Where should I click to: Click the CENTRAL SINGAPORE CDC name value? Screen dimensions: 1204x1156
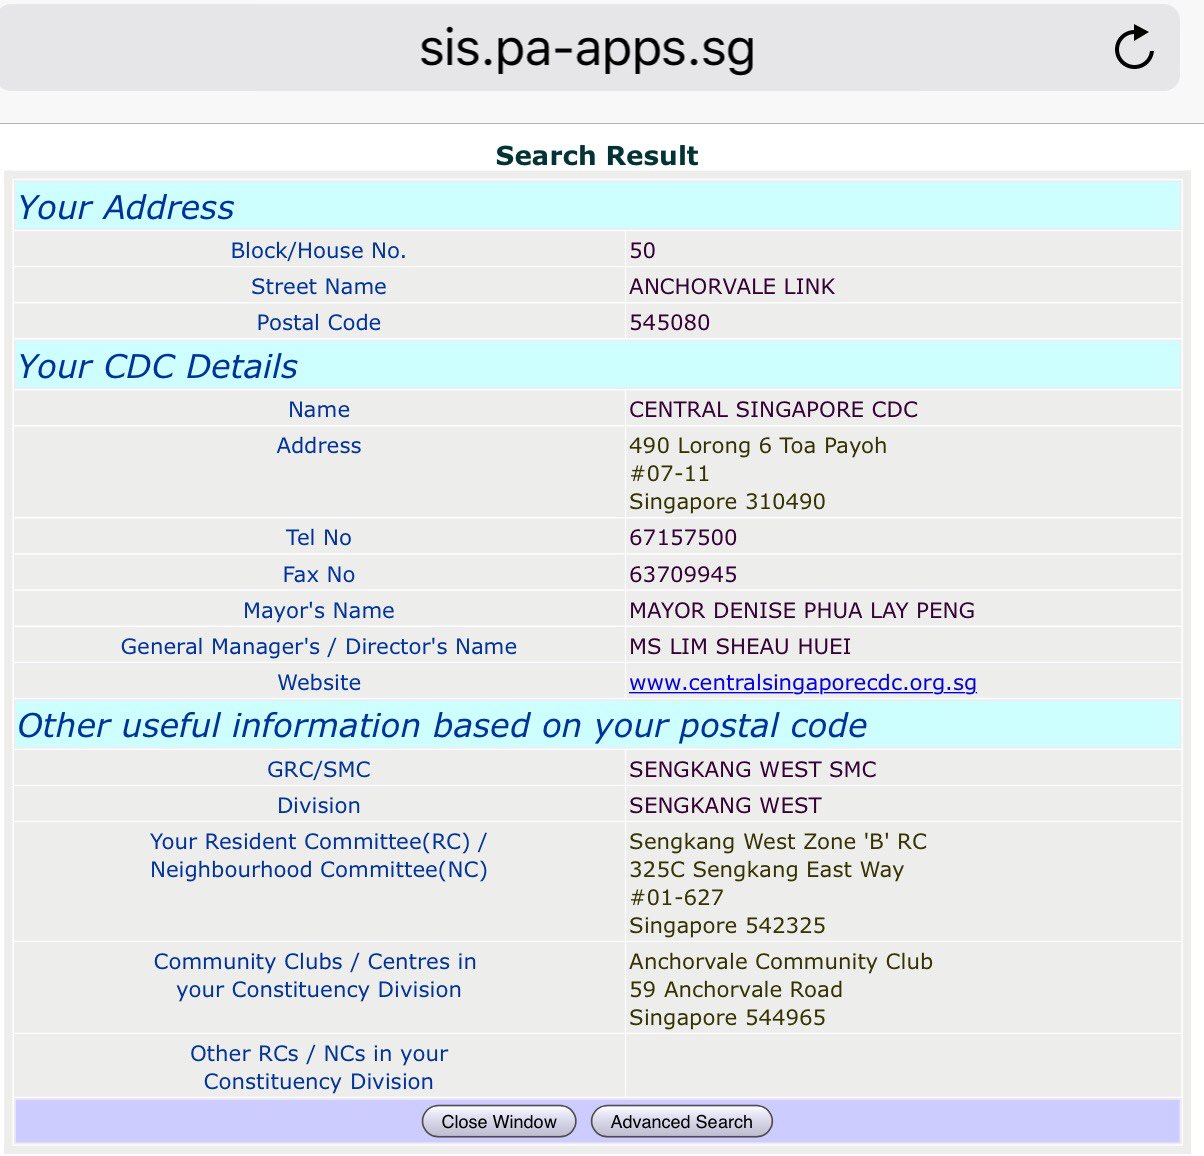773,410
